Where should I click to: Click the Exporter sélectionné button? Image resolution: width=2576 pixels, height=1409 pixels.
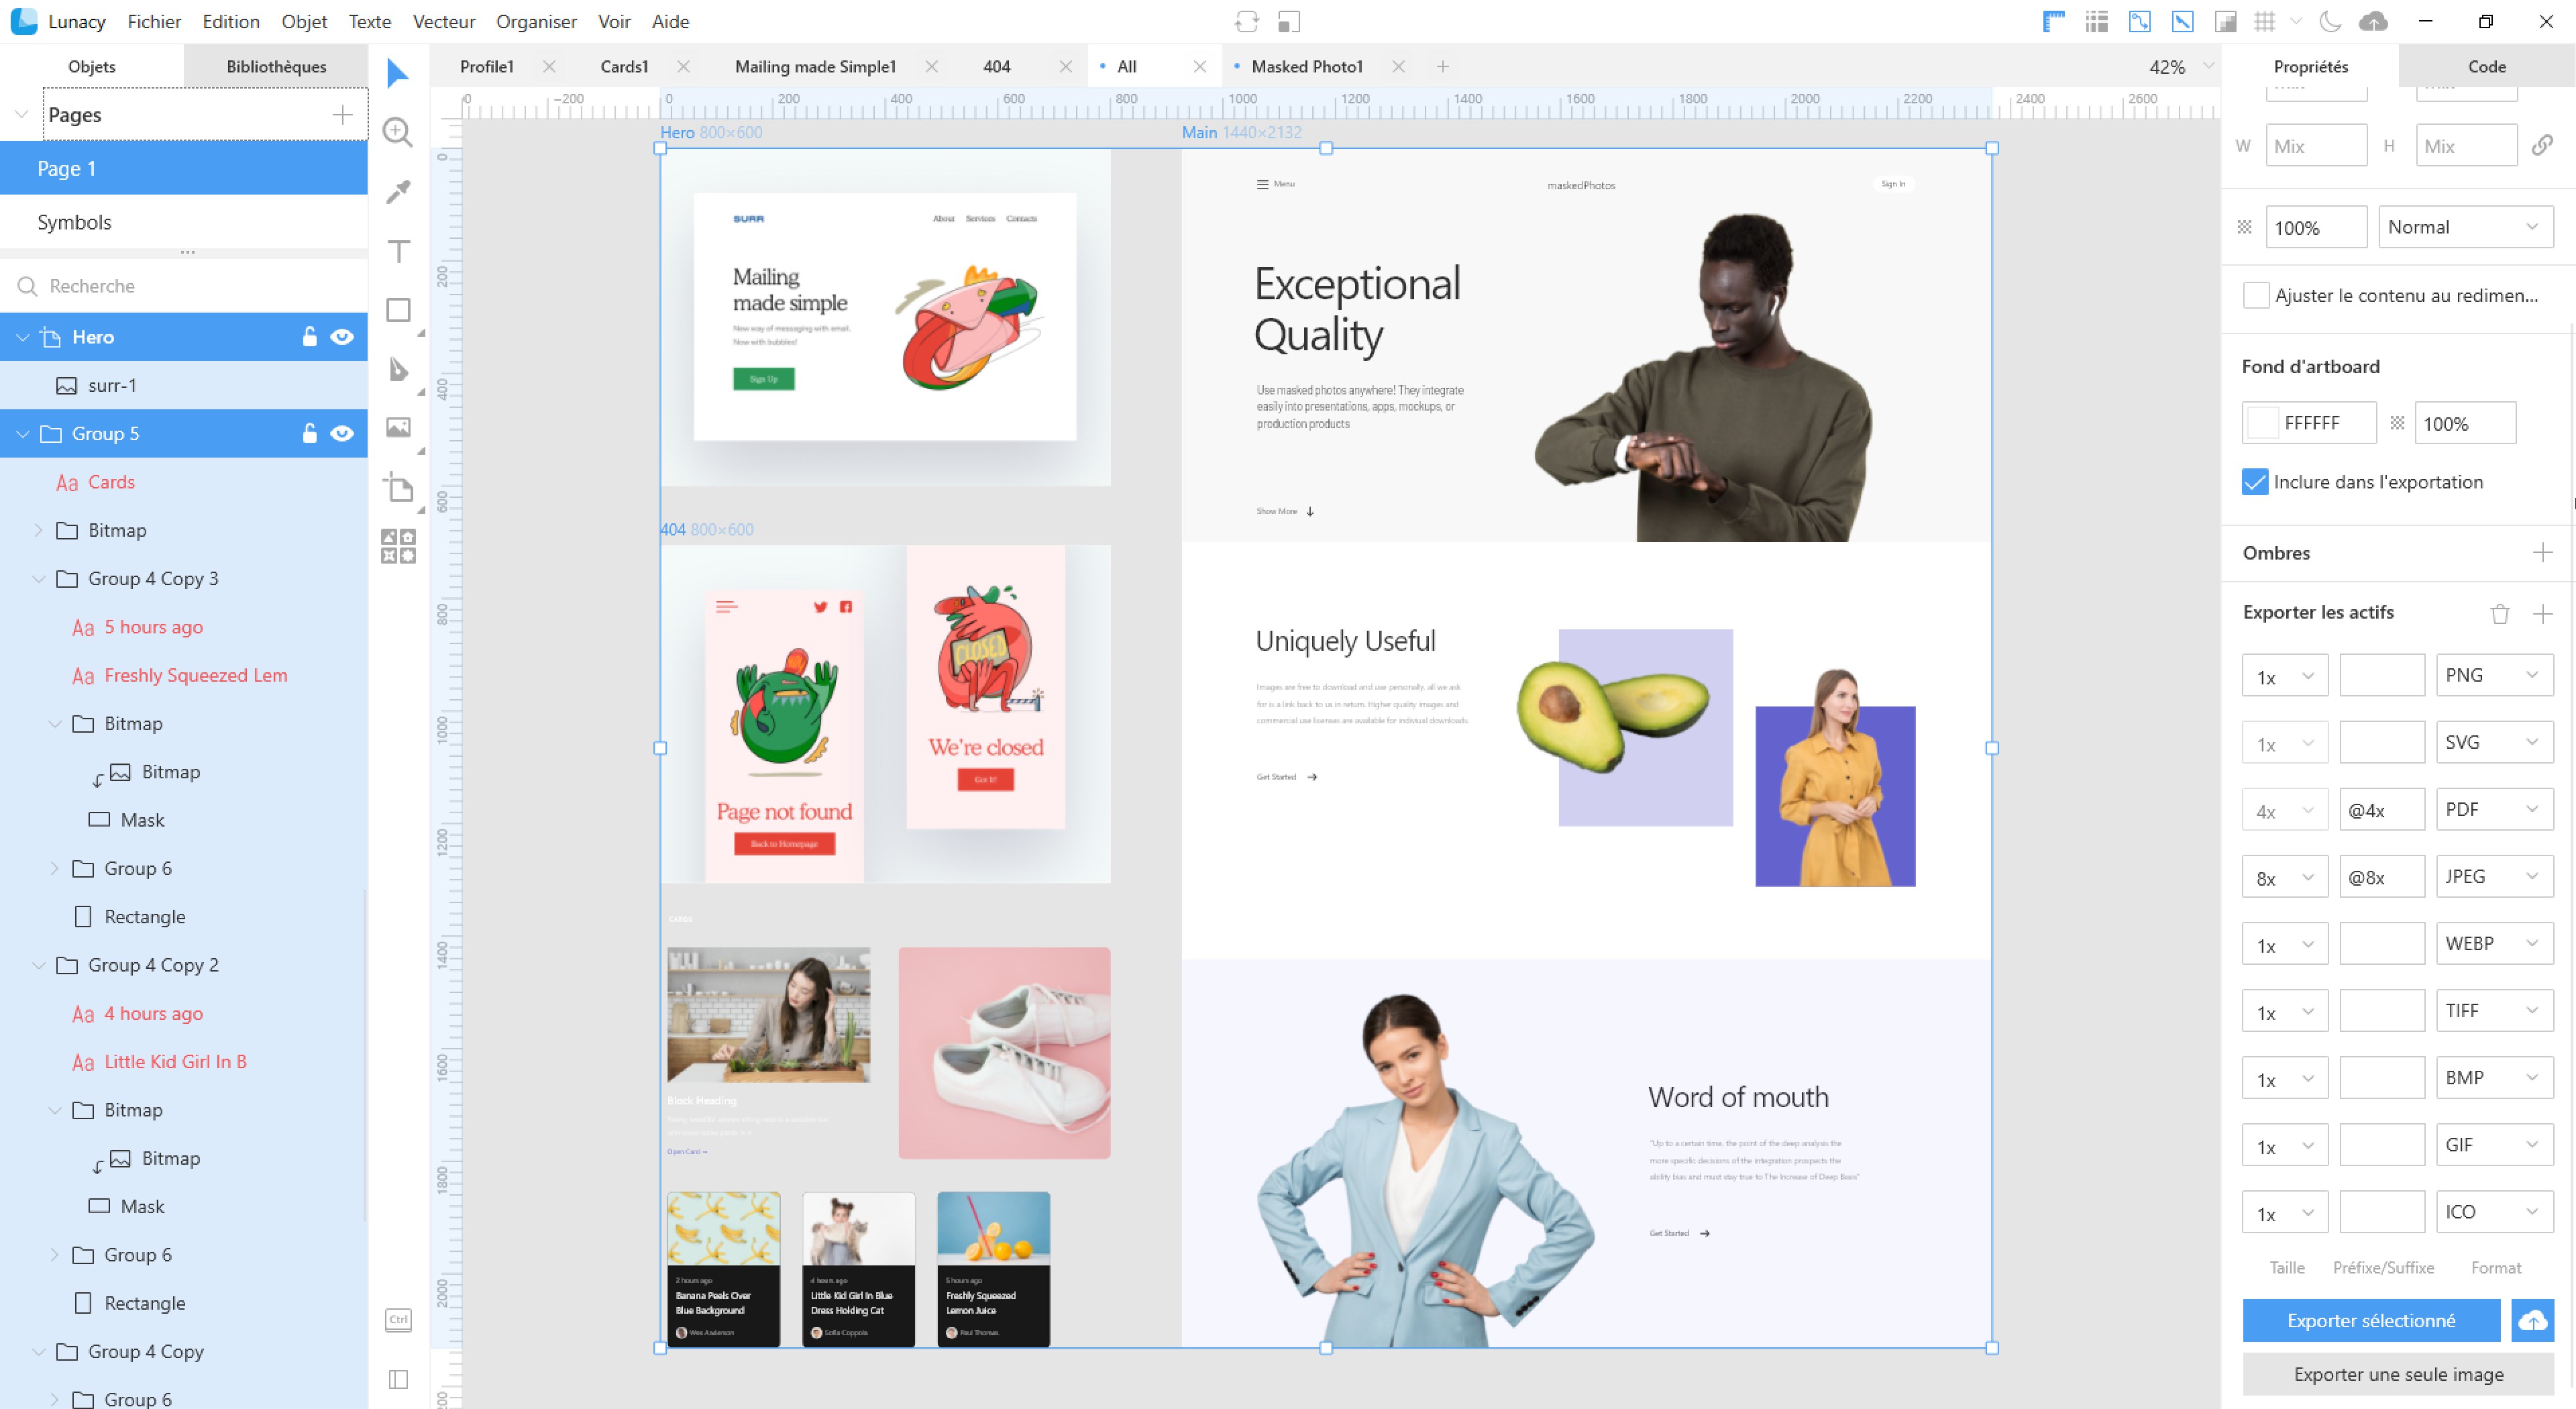pyautogui.click(x=2370, y=1320)
